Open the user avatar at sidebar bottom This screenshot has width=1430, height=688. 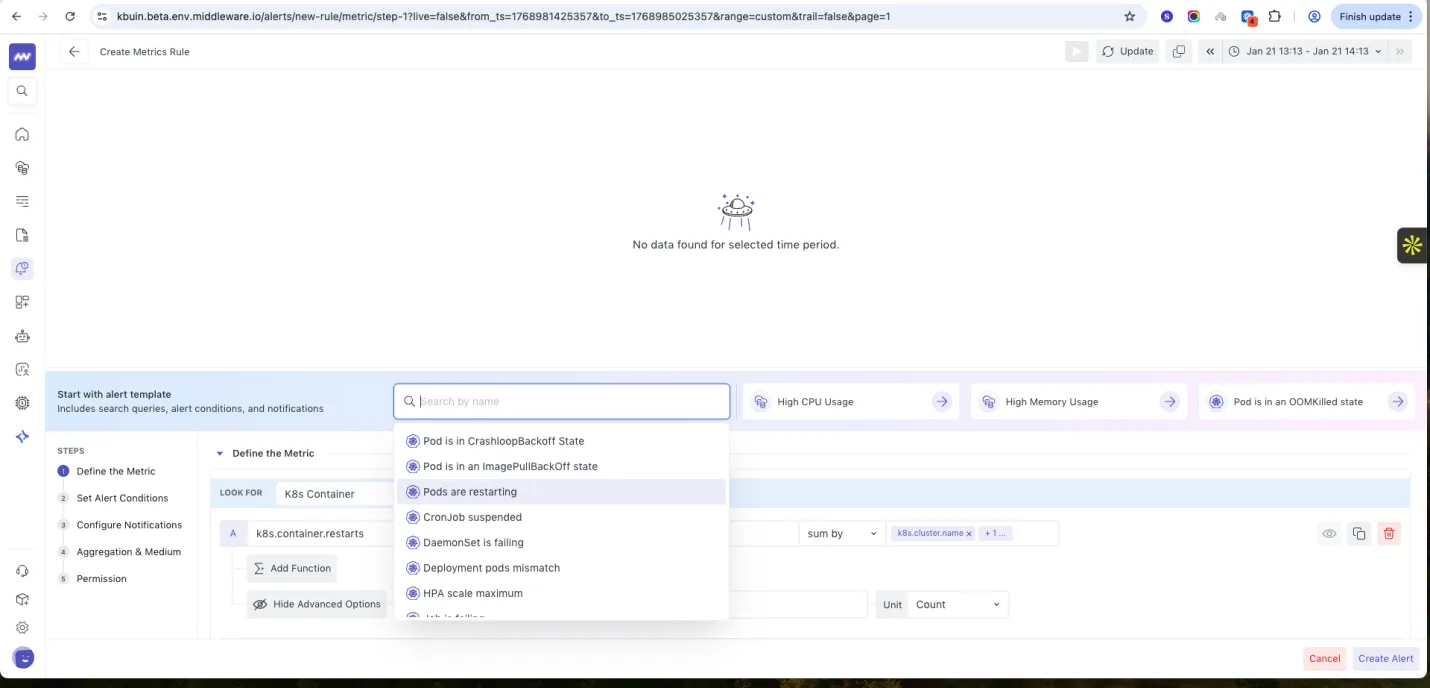[22, 657]
